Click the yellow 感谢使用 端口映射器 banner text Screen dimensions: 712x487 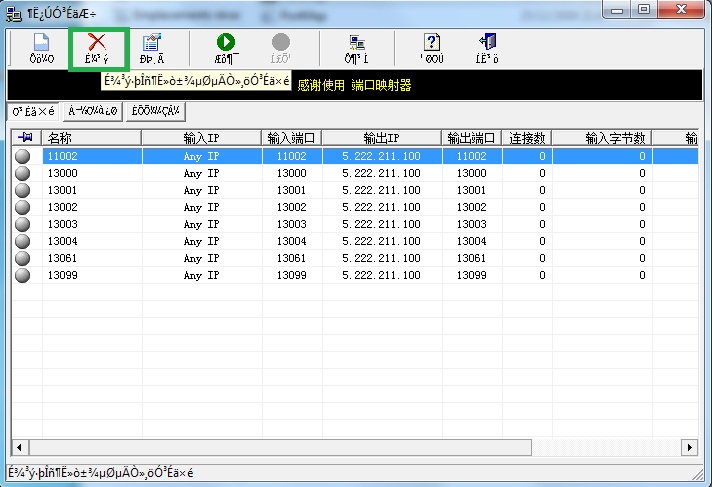[x=354, y=85]
